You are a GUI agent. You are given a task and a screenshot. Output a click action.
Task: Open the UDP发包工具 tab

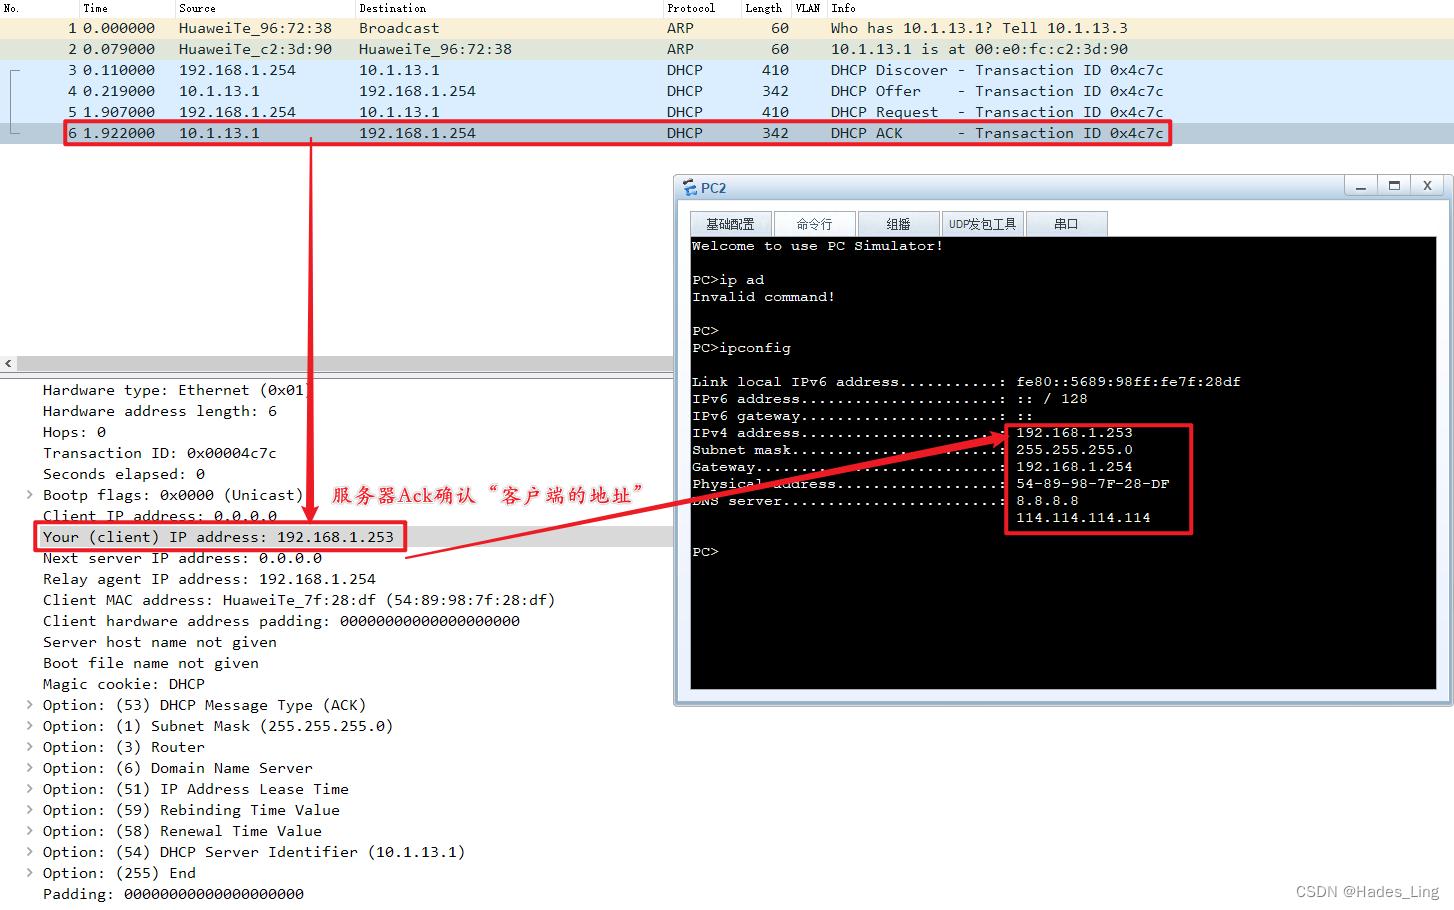coord(982,224)
